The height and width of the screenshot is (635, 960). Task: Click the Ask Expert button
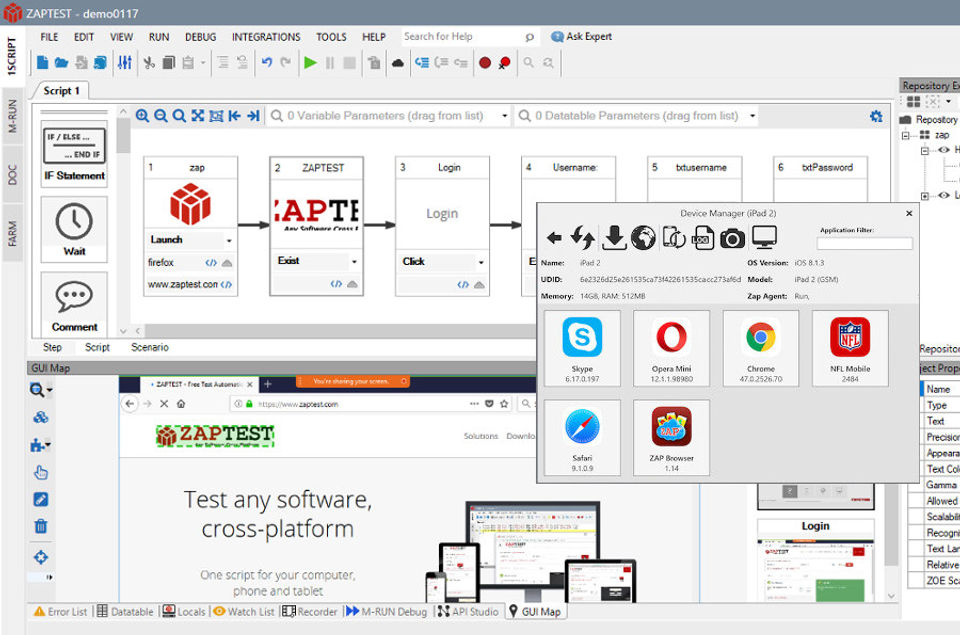pyautogui.click(x=581, y=37)
